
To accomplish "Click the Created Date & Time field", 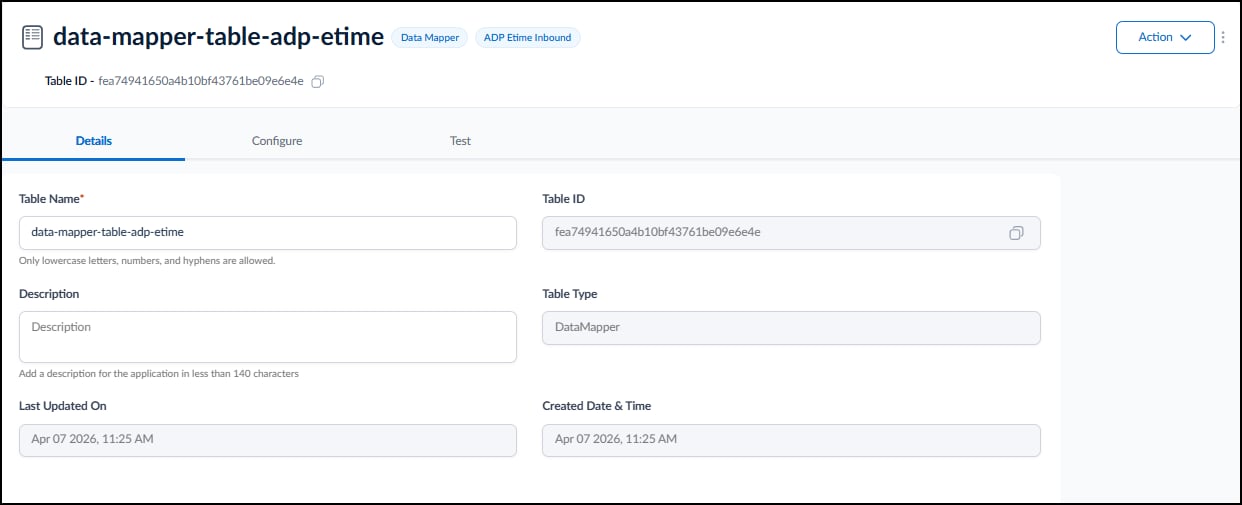I will (791, 440).
